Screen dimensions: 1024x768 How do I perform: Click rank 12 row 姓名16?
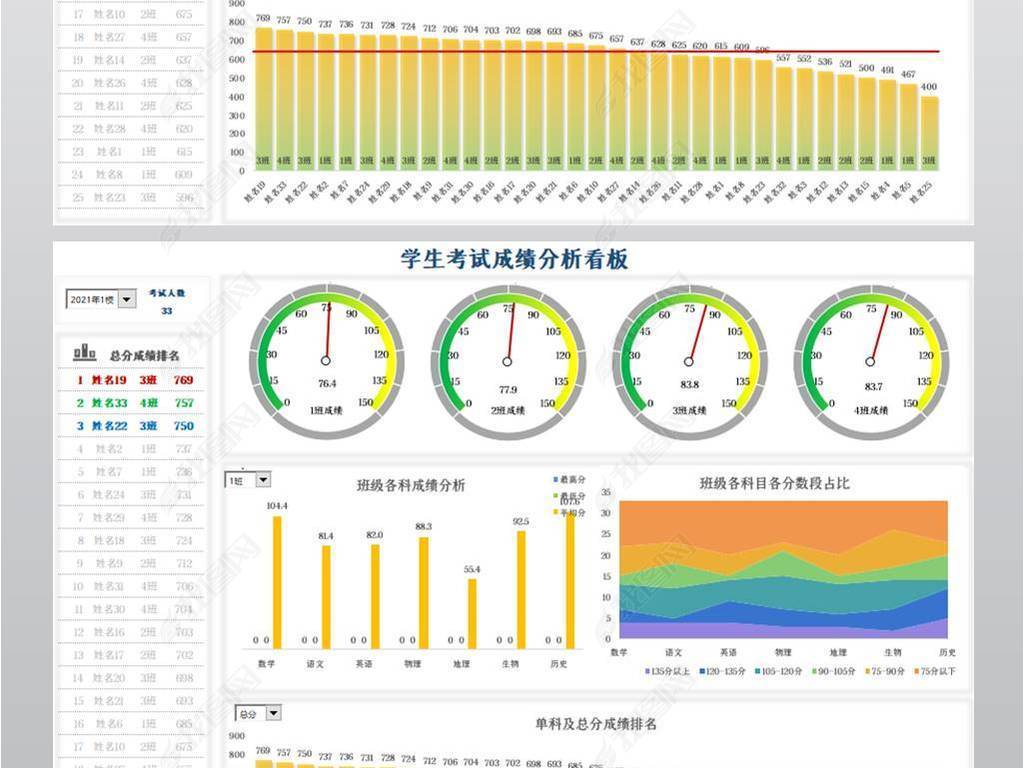click(131, 632)
